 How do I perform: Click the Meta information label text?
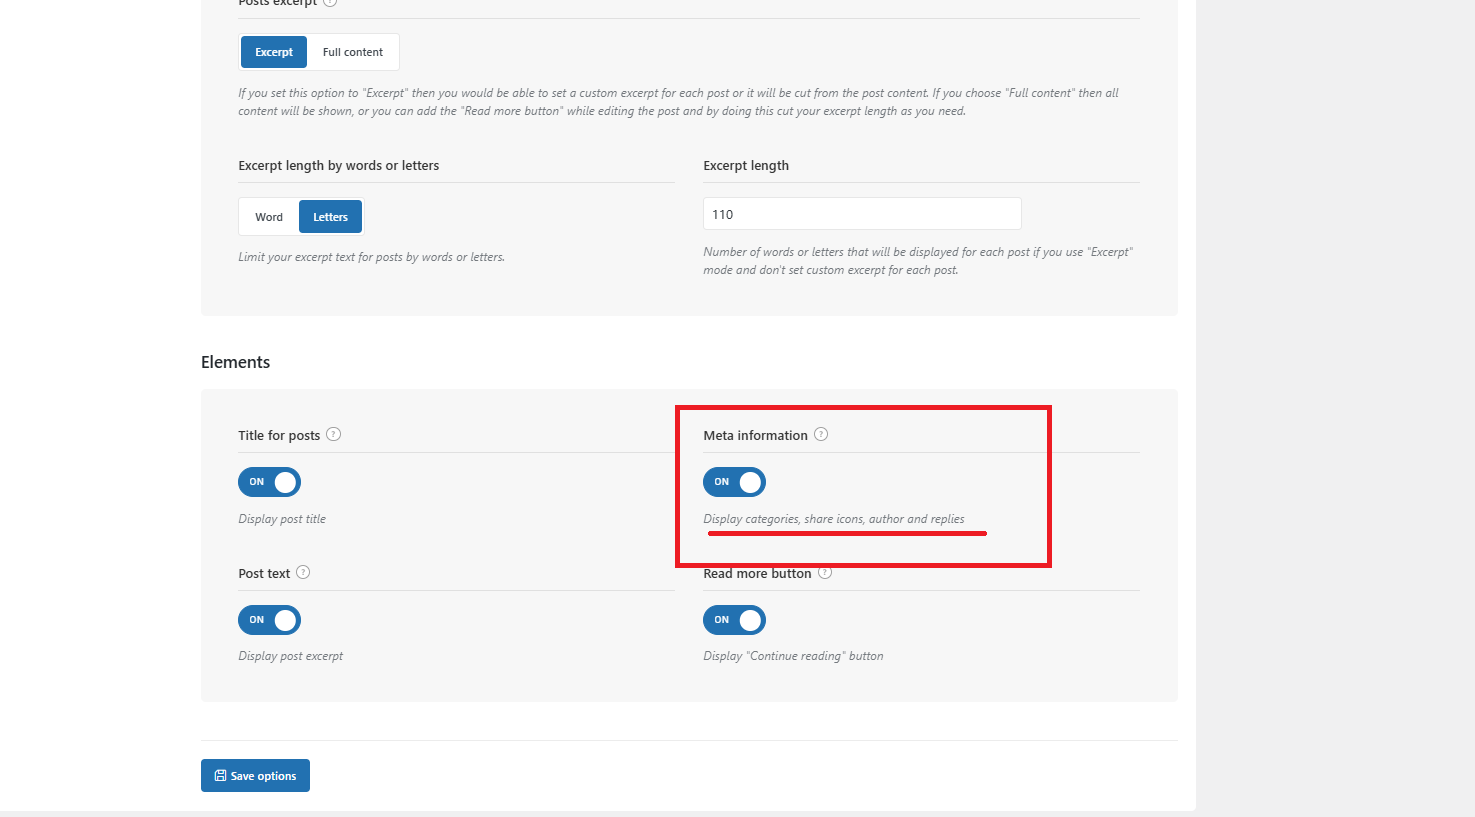pyautogui.click(x=755, y=435)
